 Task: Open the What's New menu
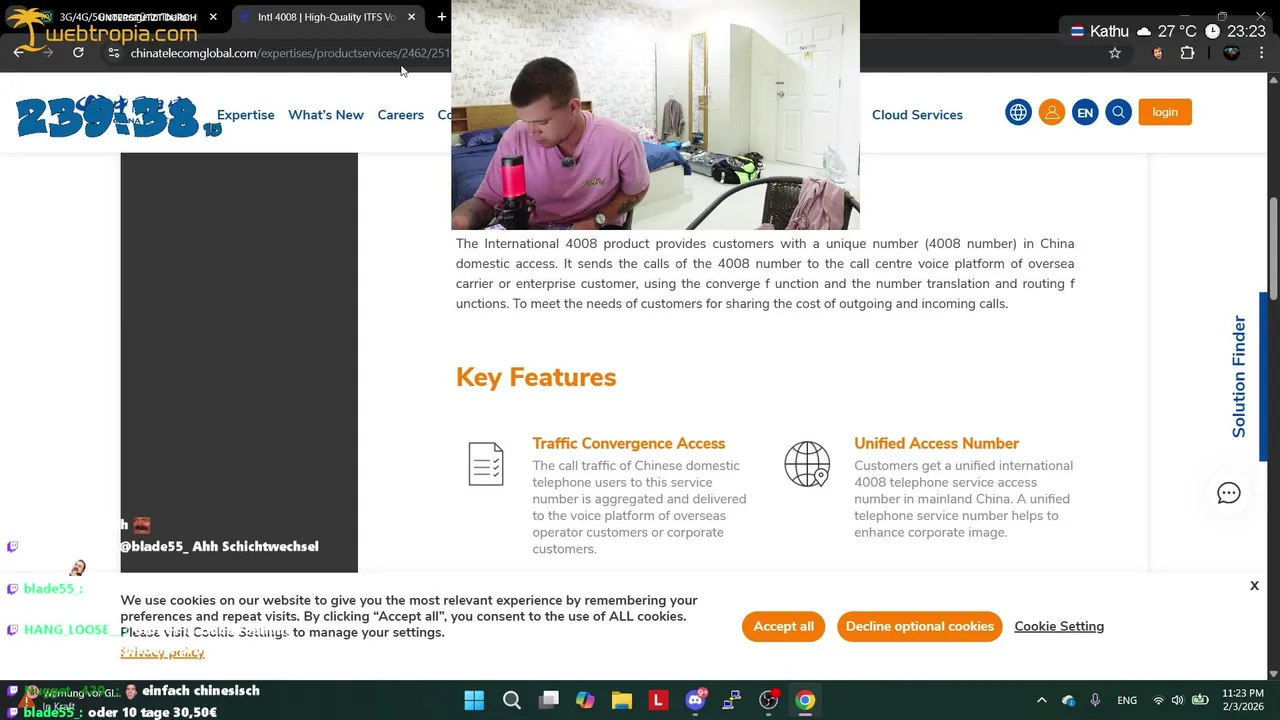(x=326, y=115)
